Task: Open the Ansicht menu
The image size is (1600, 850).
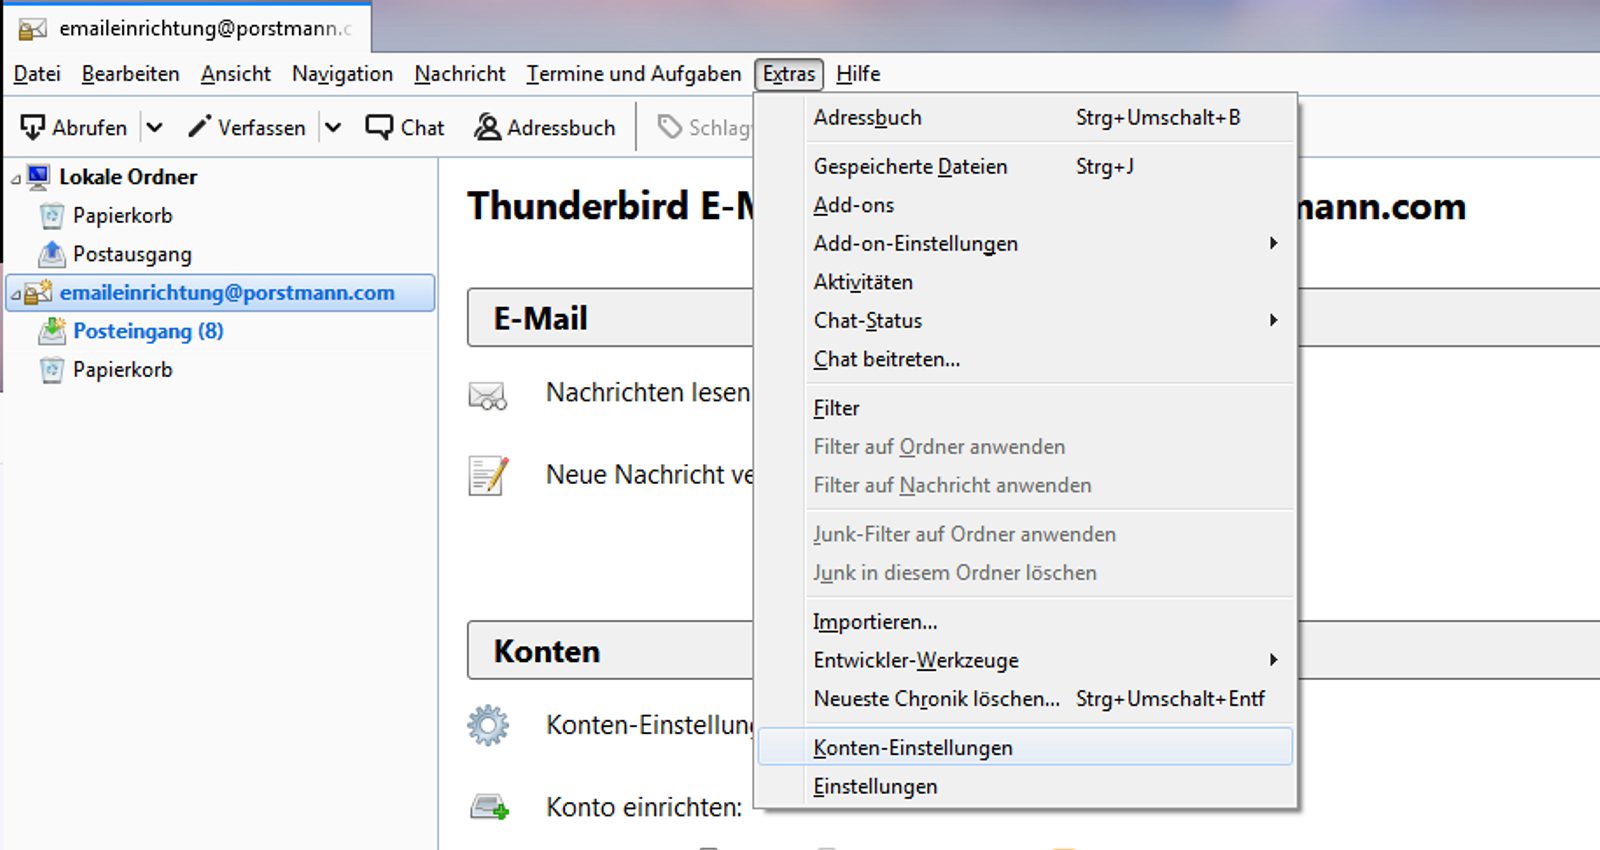Action: point(236,74)
